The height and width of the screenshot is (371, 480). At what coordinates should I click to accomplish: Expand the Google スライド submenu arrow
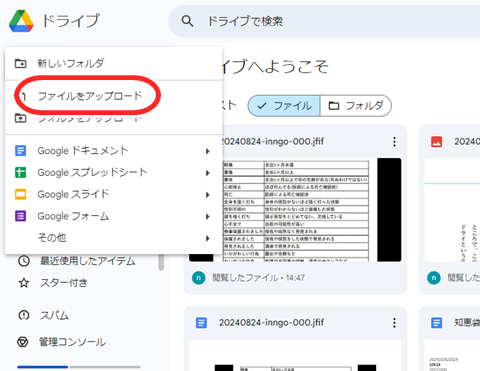pos(208,195)
